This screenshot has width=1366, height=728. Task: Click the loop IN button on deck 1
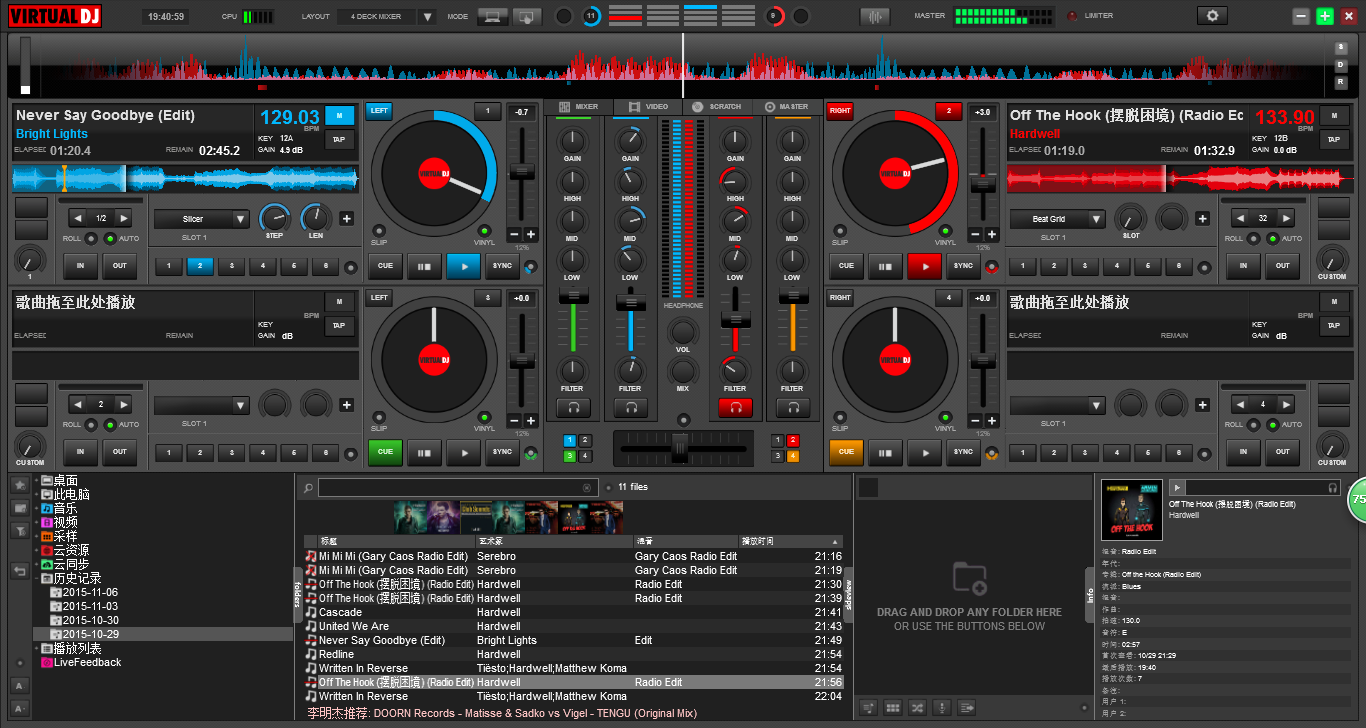tap(80, 266)
